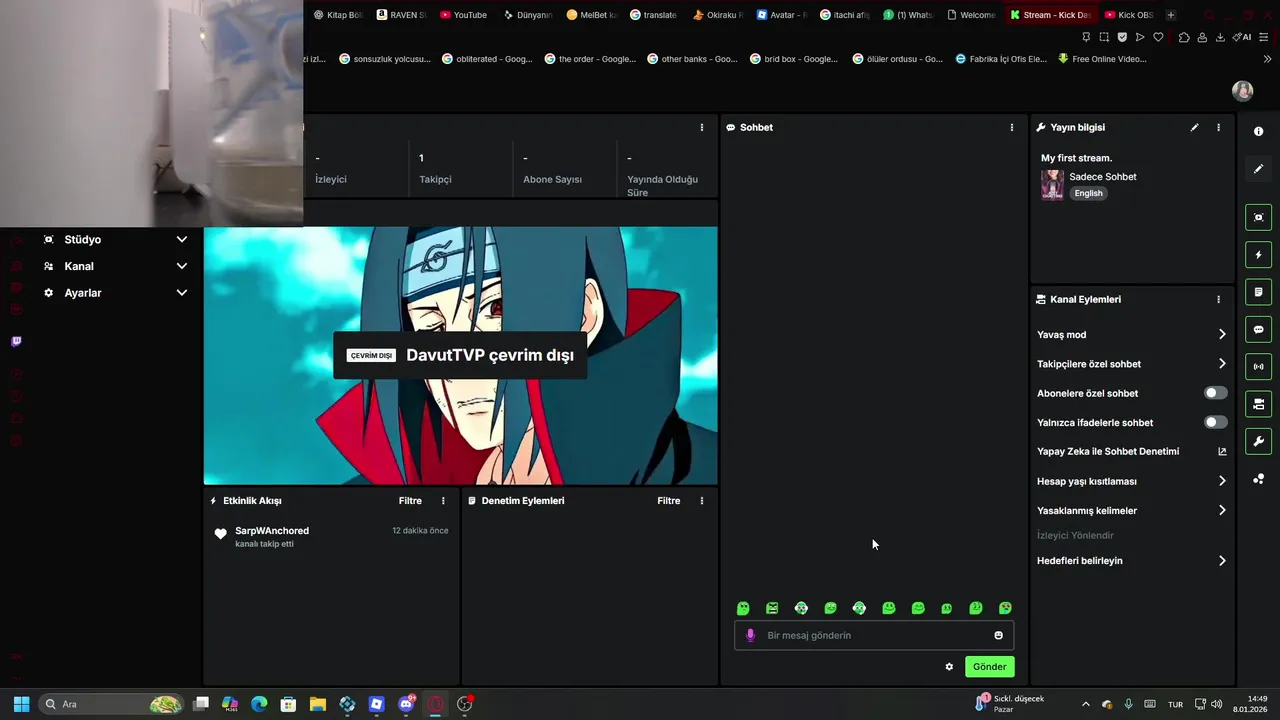
Task: Open Kanal Eylemleri three-dot menu
Action: [1218, 299]
